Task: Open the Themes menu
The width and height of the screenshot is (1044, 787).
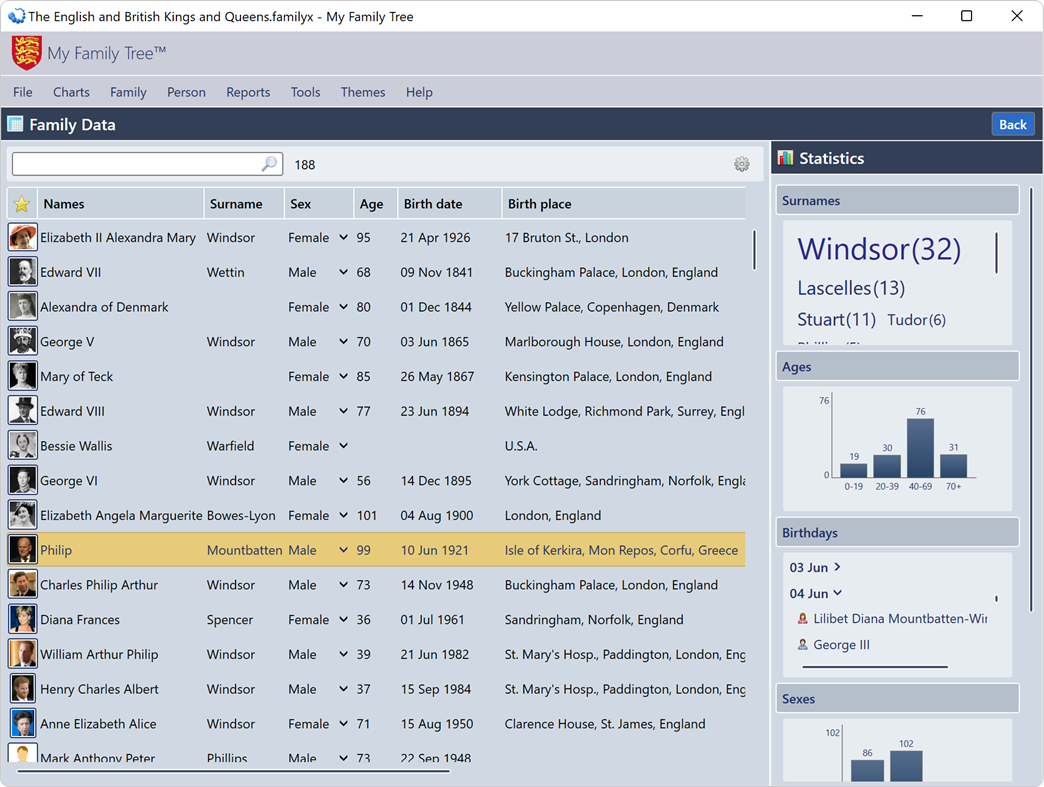Action: 362,92
